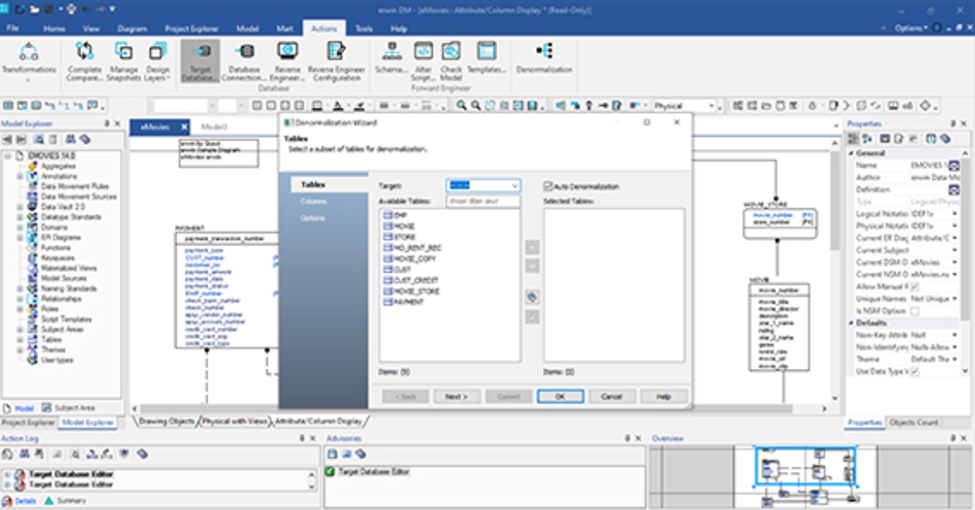Image resolution: width=975 pixels, height=510 pixels.
Task: Toggle Use Data Type checkbox in Properties
Action: pyautogui.click(x=915, y=371)
